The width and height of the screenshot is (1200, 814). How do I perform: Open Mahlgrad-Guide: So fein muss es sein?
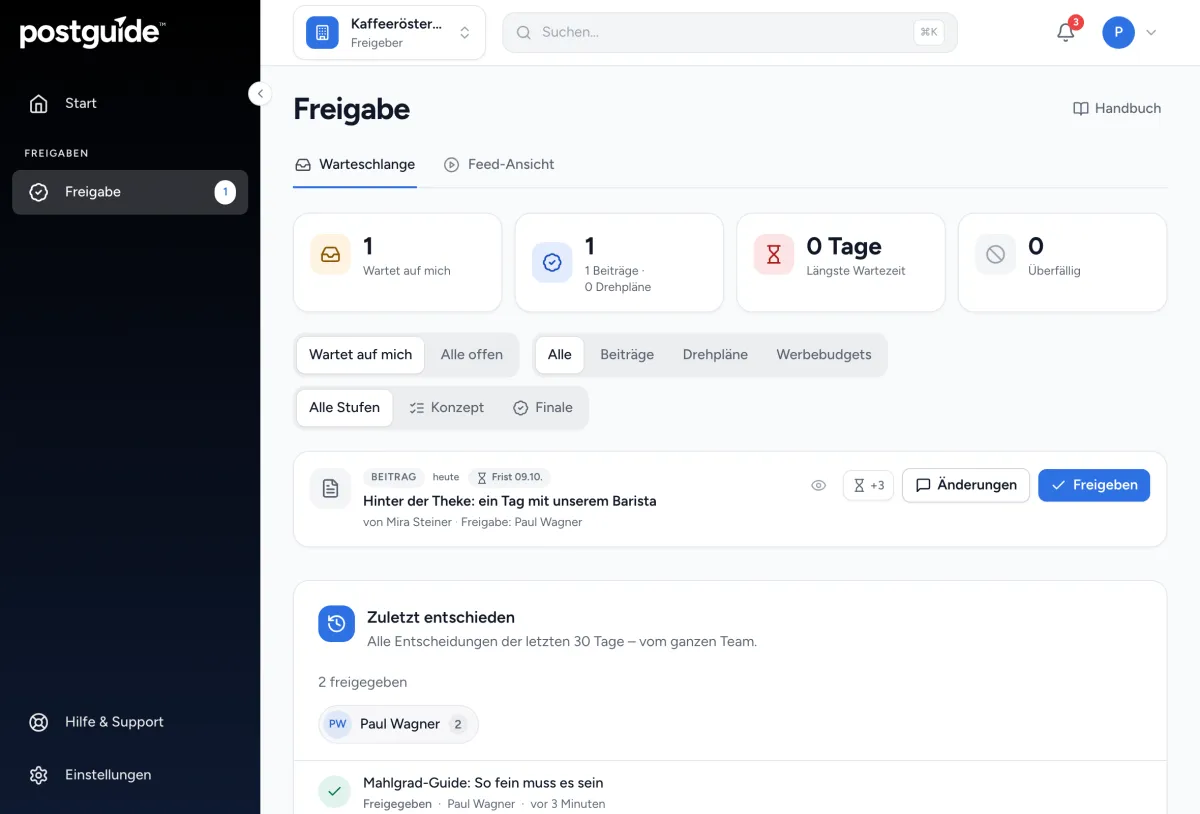[x=483, y=783]
